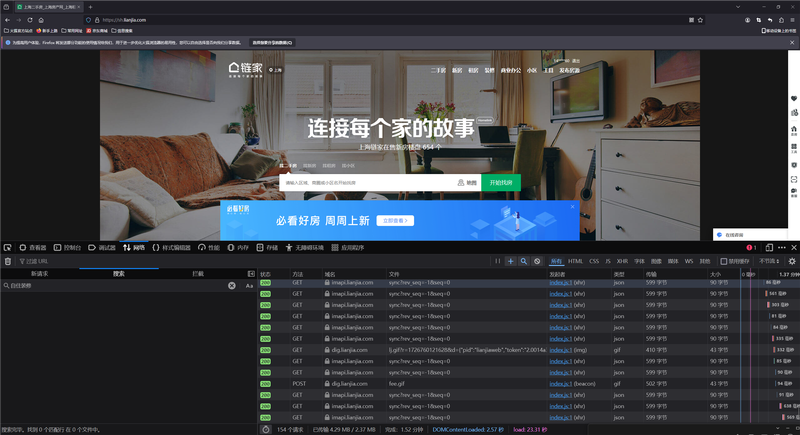This screenshot has width=800, height=435.
Task: Open the 样式编辑器 Style Editor panel
Action: click(x=171, y=247)
